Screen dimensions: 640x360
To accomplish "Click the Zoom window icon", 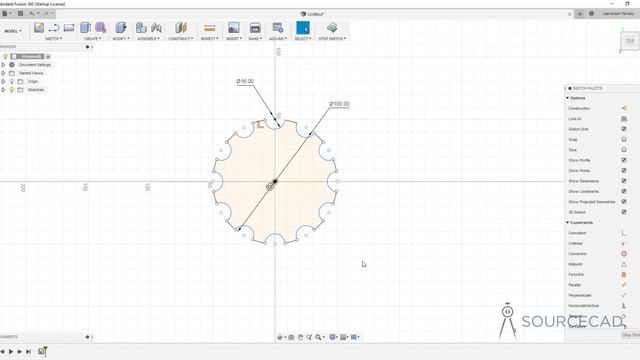I will tap(318, 337).
